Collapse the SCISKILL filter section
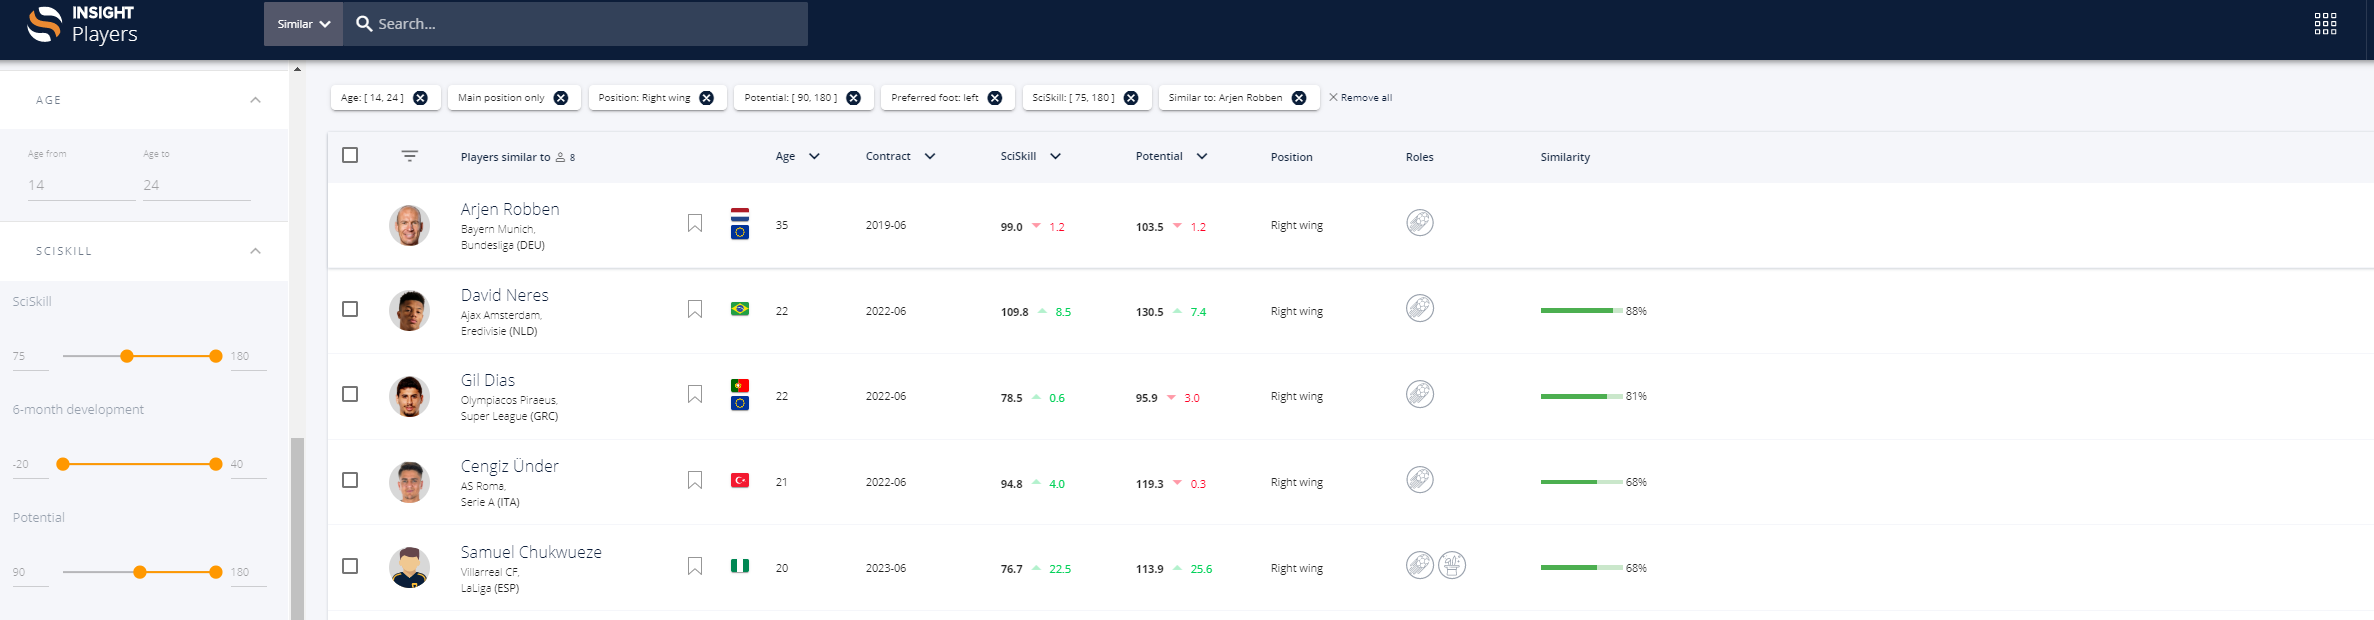This screenshot has width=2374, height=620. point(255,251)
